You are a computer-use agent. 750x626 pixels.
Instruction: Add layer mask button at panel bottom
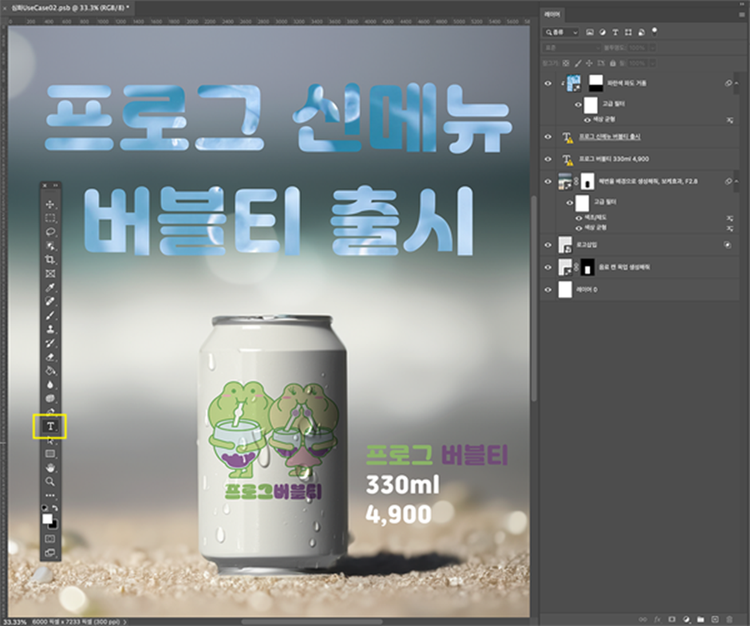click(x=672, y=619)
